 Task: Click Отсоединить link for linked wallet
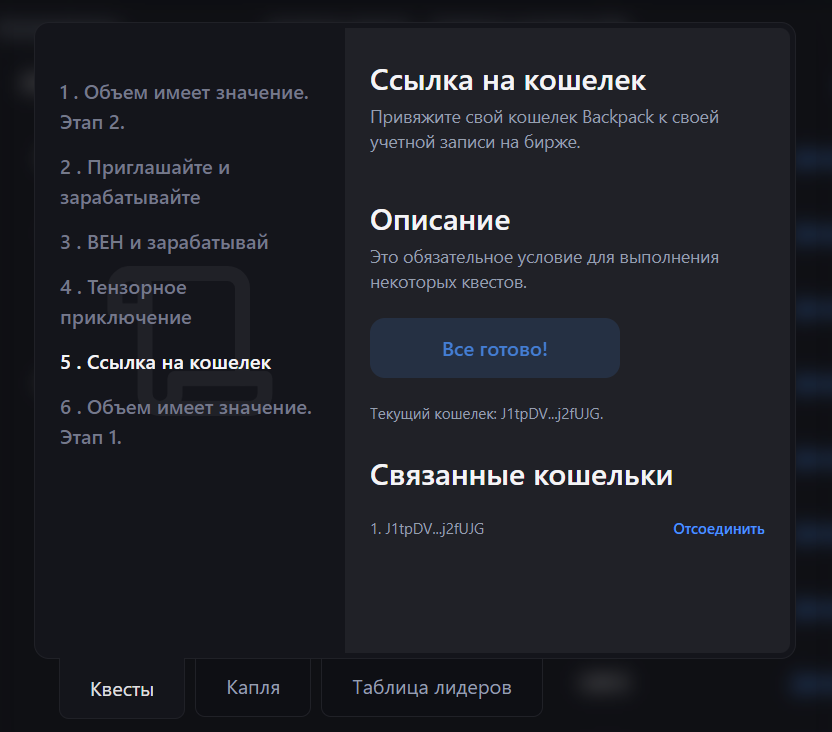pos(718,529)
